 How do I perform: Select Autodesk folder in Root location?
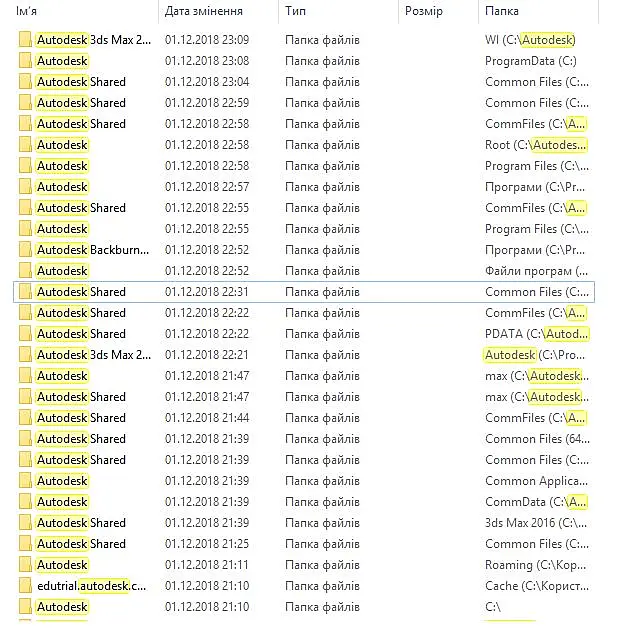point(304,145)
